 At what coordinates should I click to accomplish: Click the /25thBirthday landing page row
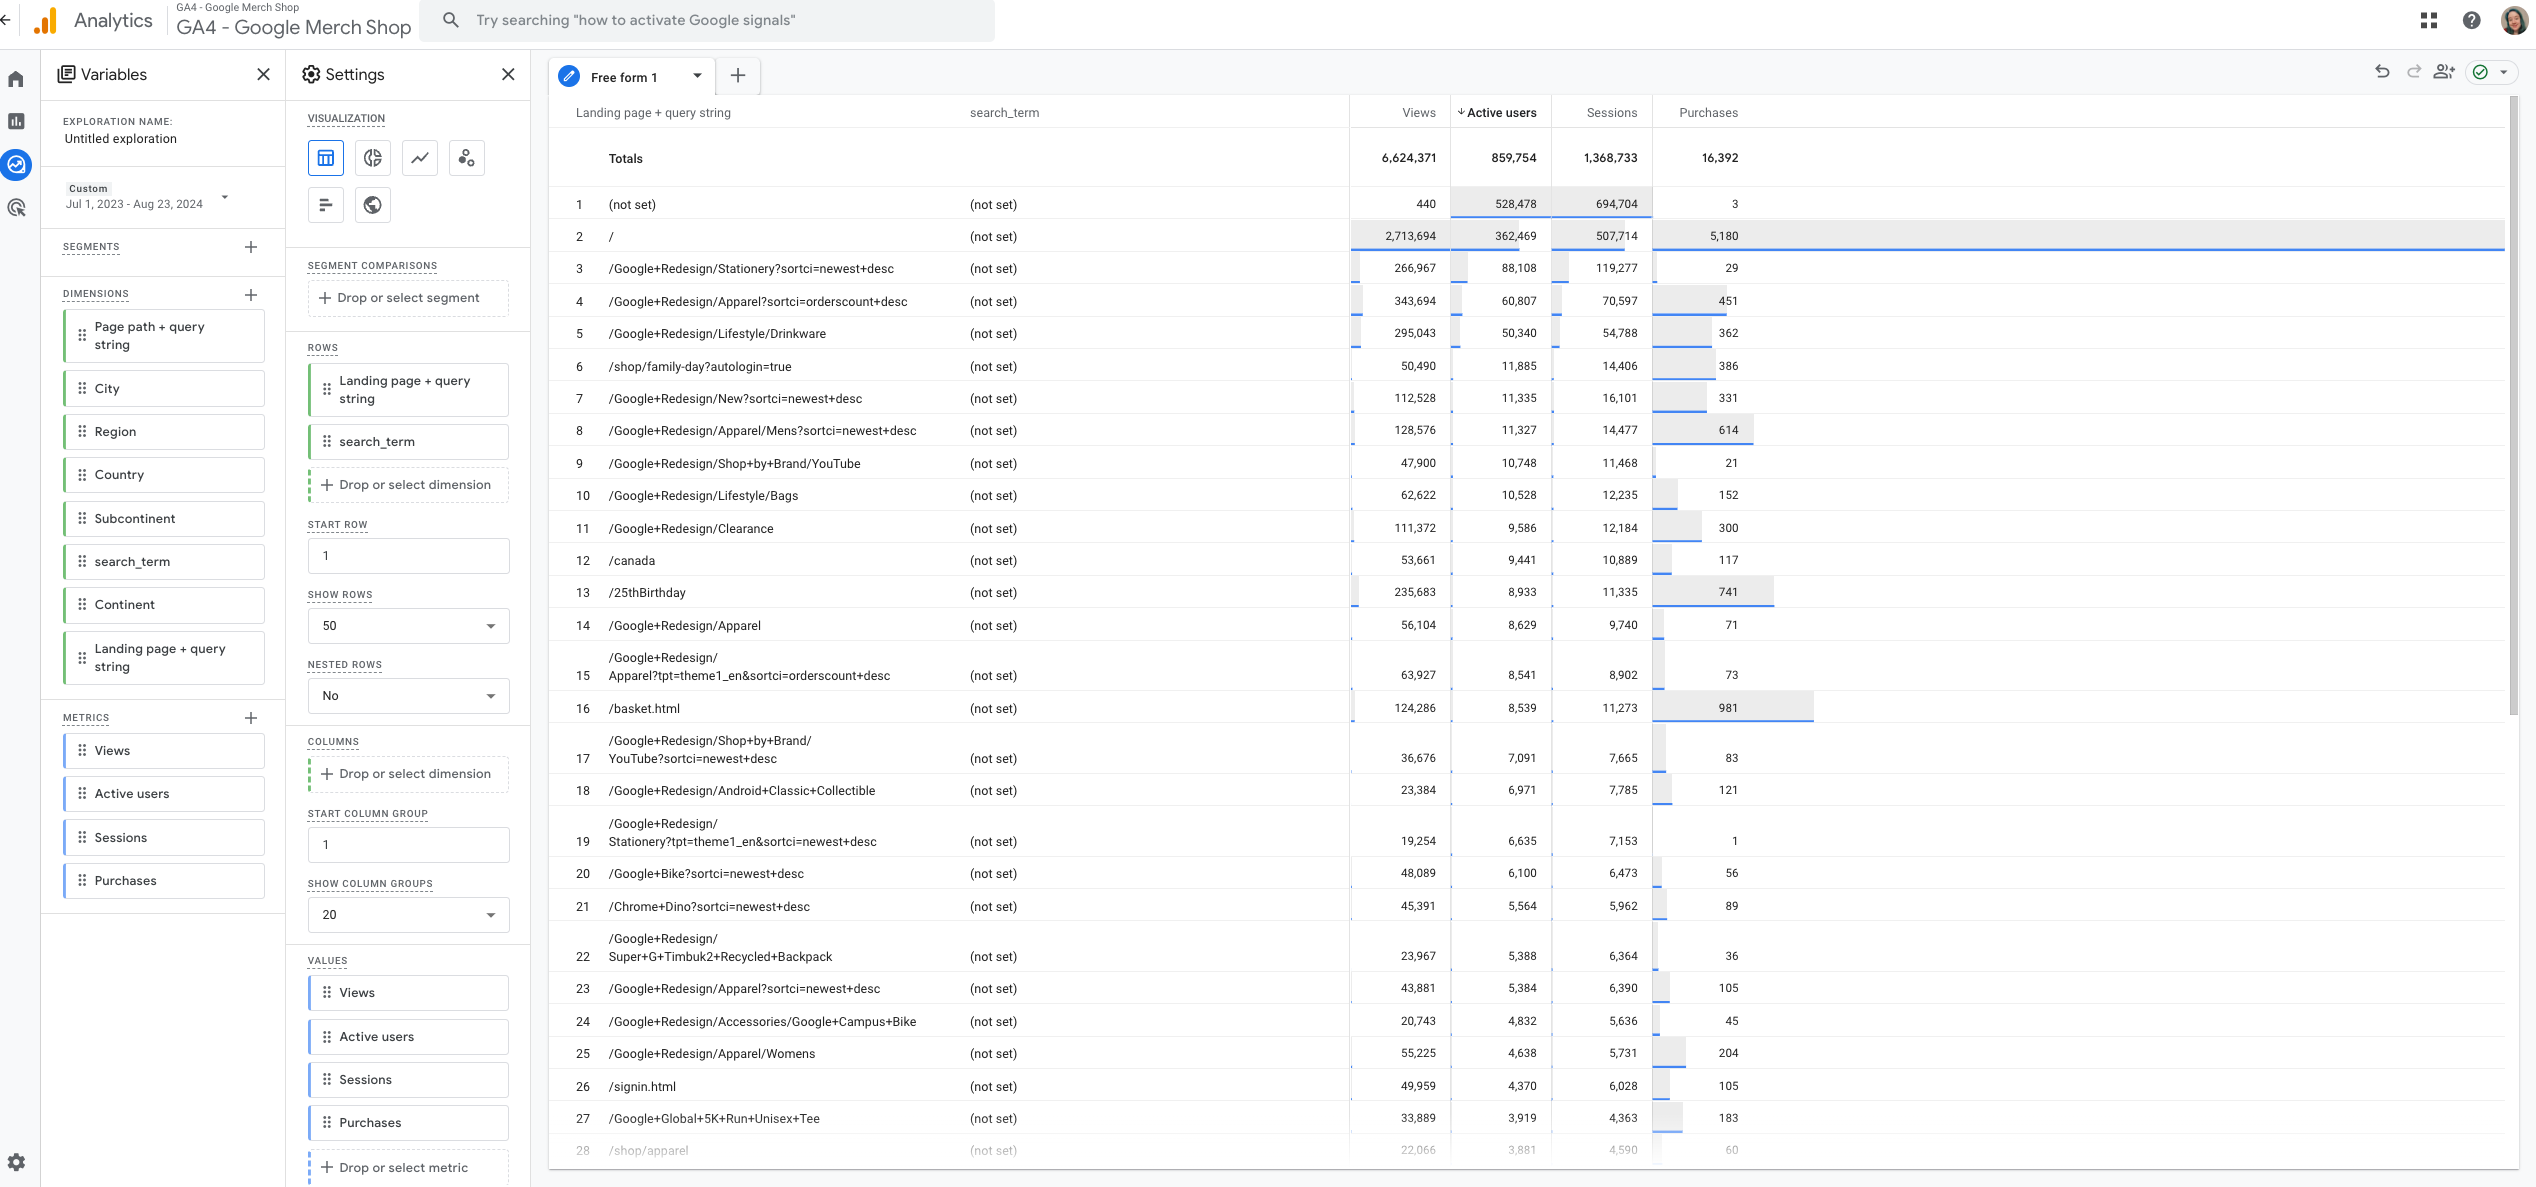tap(1527, 592)
